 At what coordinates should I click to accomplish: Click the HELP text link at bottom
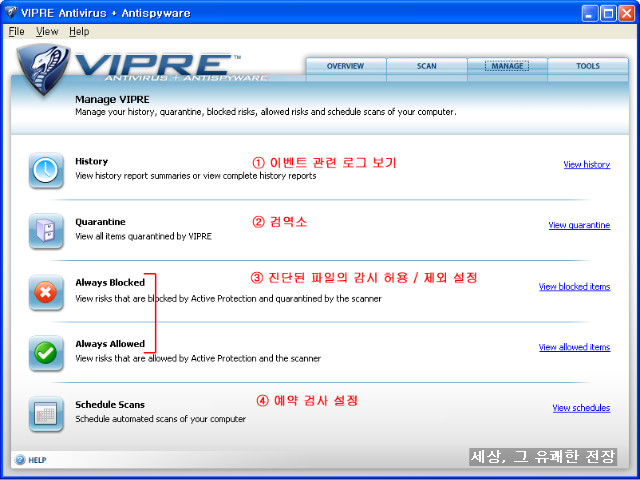click(x=37, y=460)
